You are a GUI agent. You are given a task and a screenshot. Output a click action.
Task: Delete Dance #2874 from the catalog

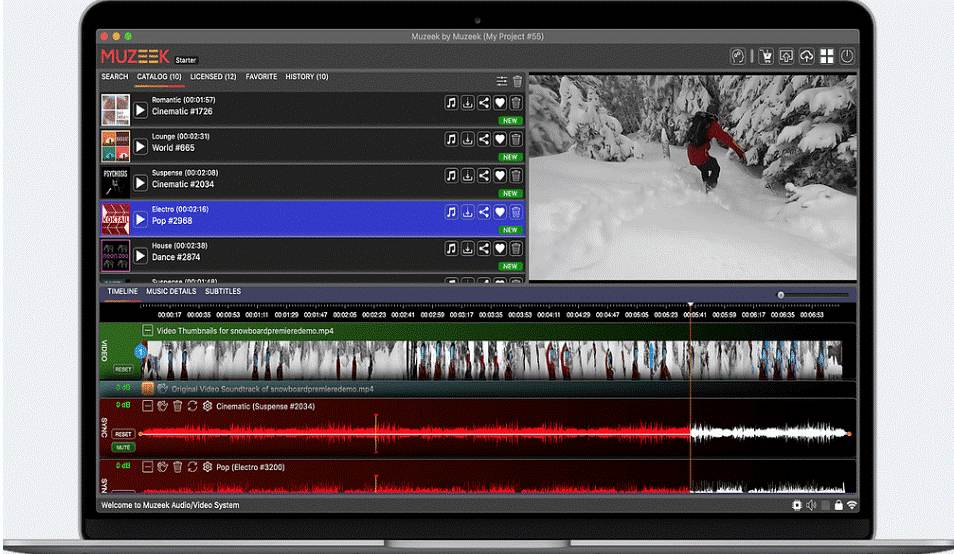pyautogui.click(x=516, y=249)
